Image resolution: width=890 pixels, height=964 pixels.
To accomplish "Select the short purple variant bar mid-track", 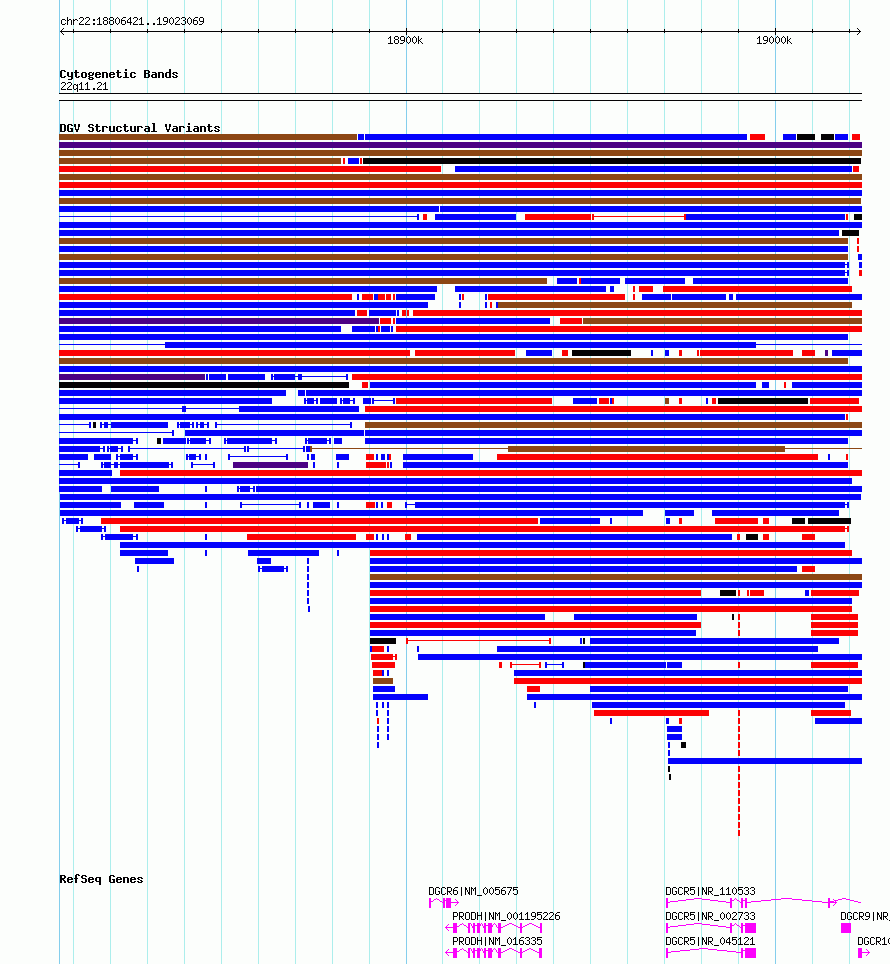I will coord(270,465).
